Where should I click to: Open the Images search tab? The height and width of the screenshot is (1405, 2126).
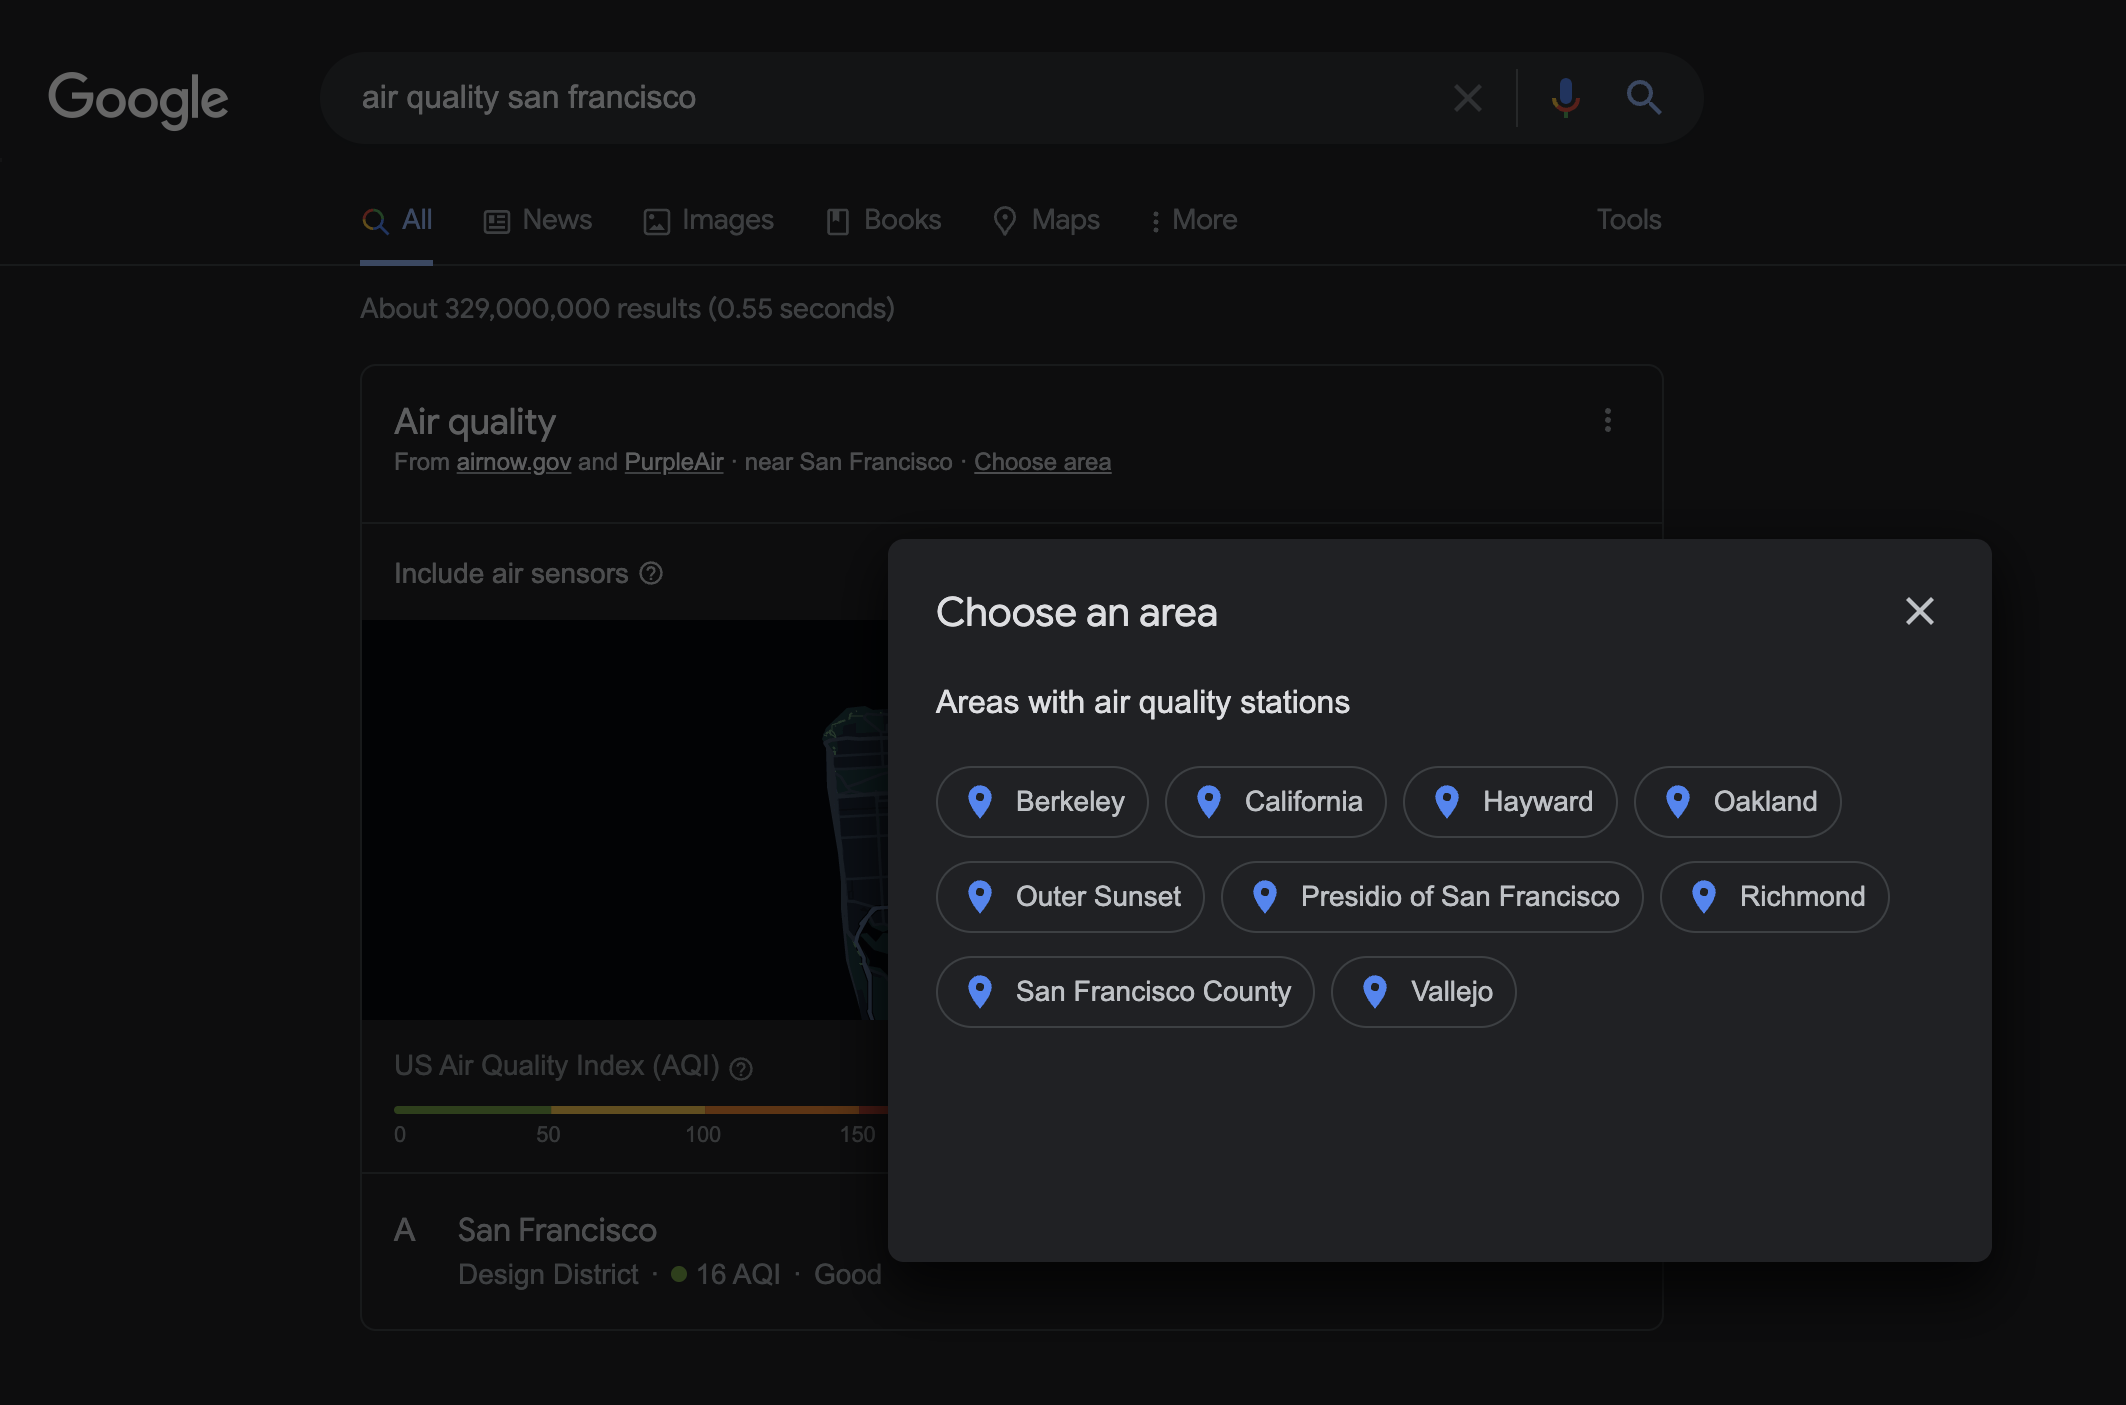708,220
